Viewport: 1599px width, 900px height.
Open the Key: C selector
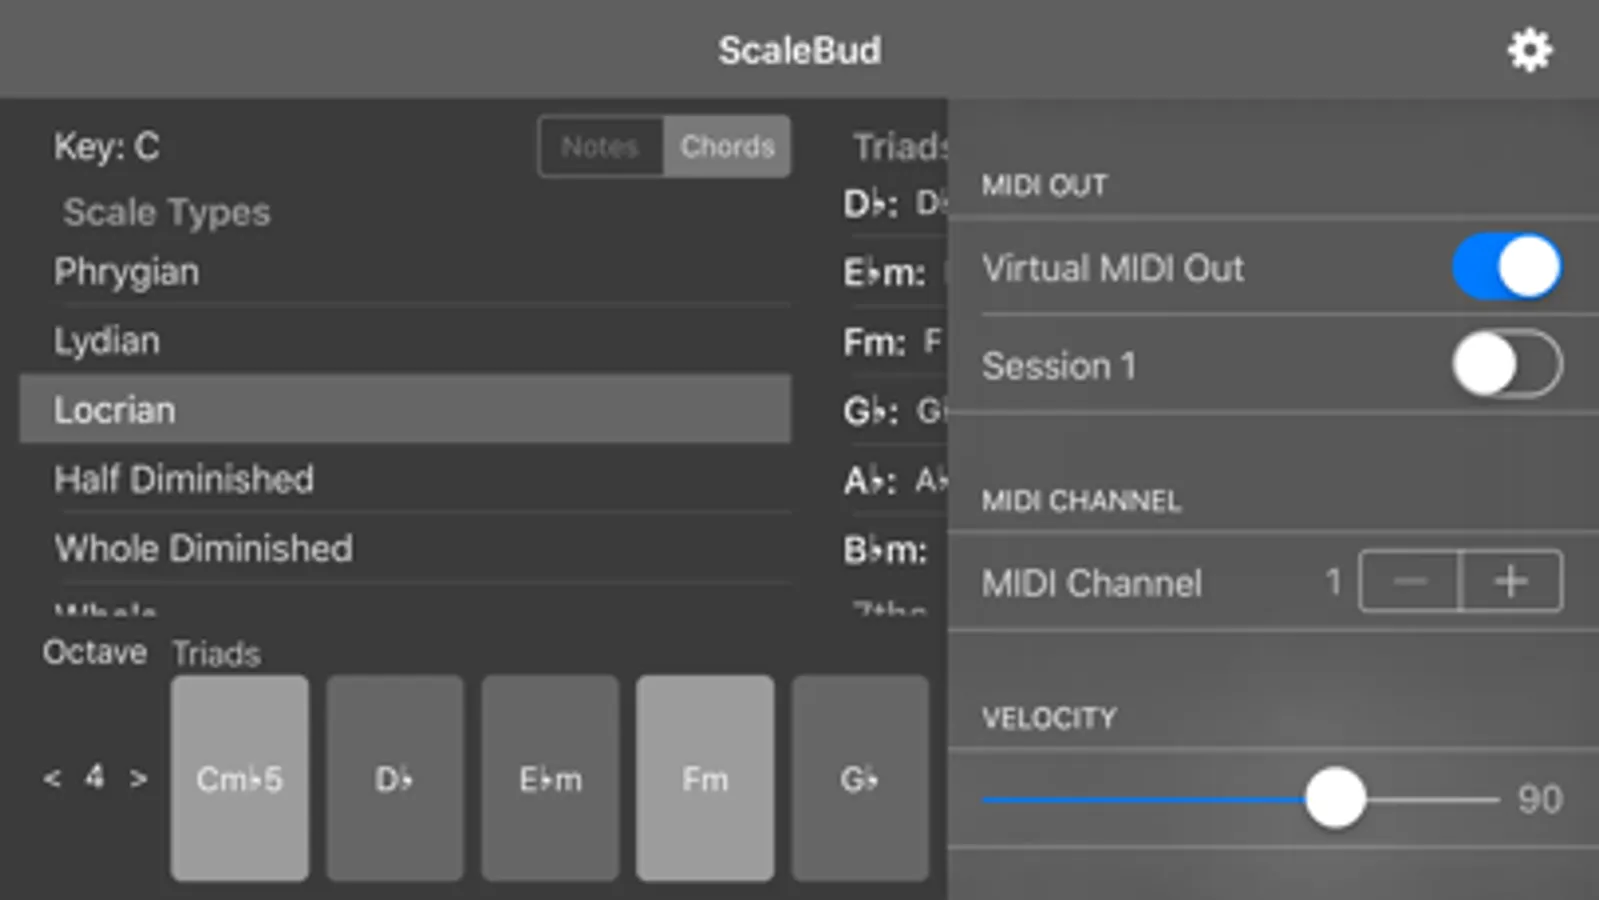107,147
